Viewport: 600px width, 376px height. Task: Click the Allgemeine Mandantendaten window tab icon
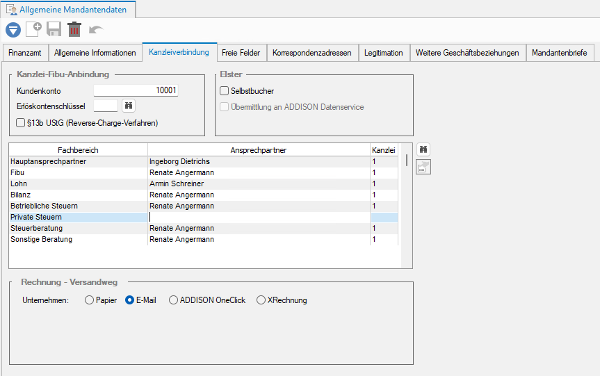(x=11, y=10)
